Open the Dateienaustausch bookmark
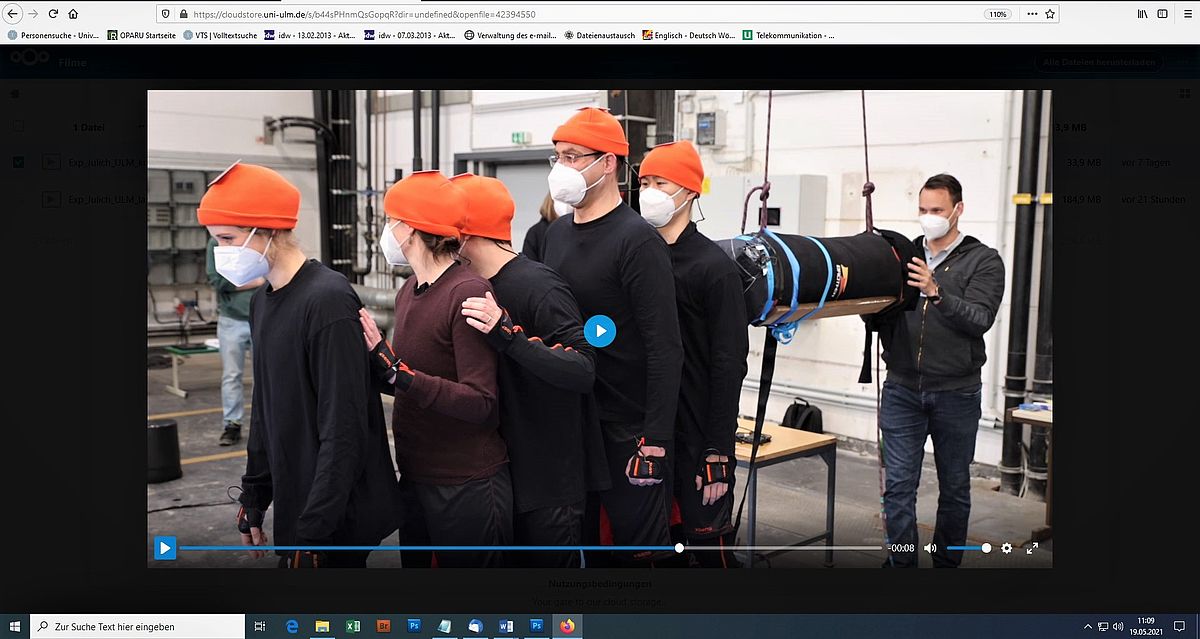 (599, 35)
